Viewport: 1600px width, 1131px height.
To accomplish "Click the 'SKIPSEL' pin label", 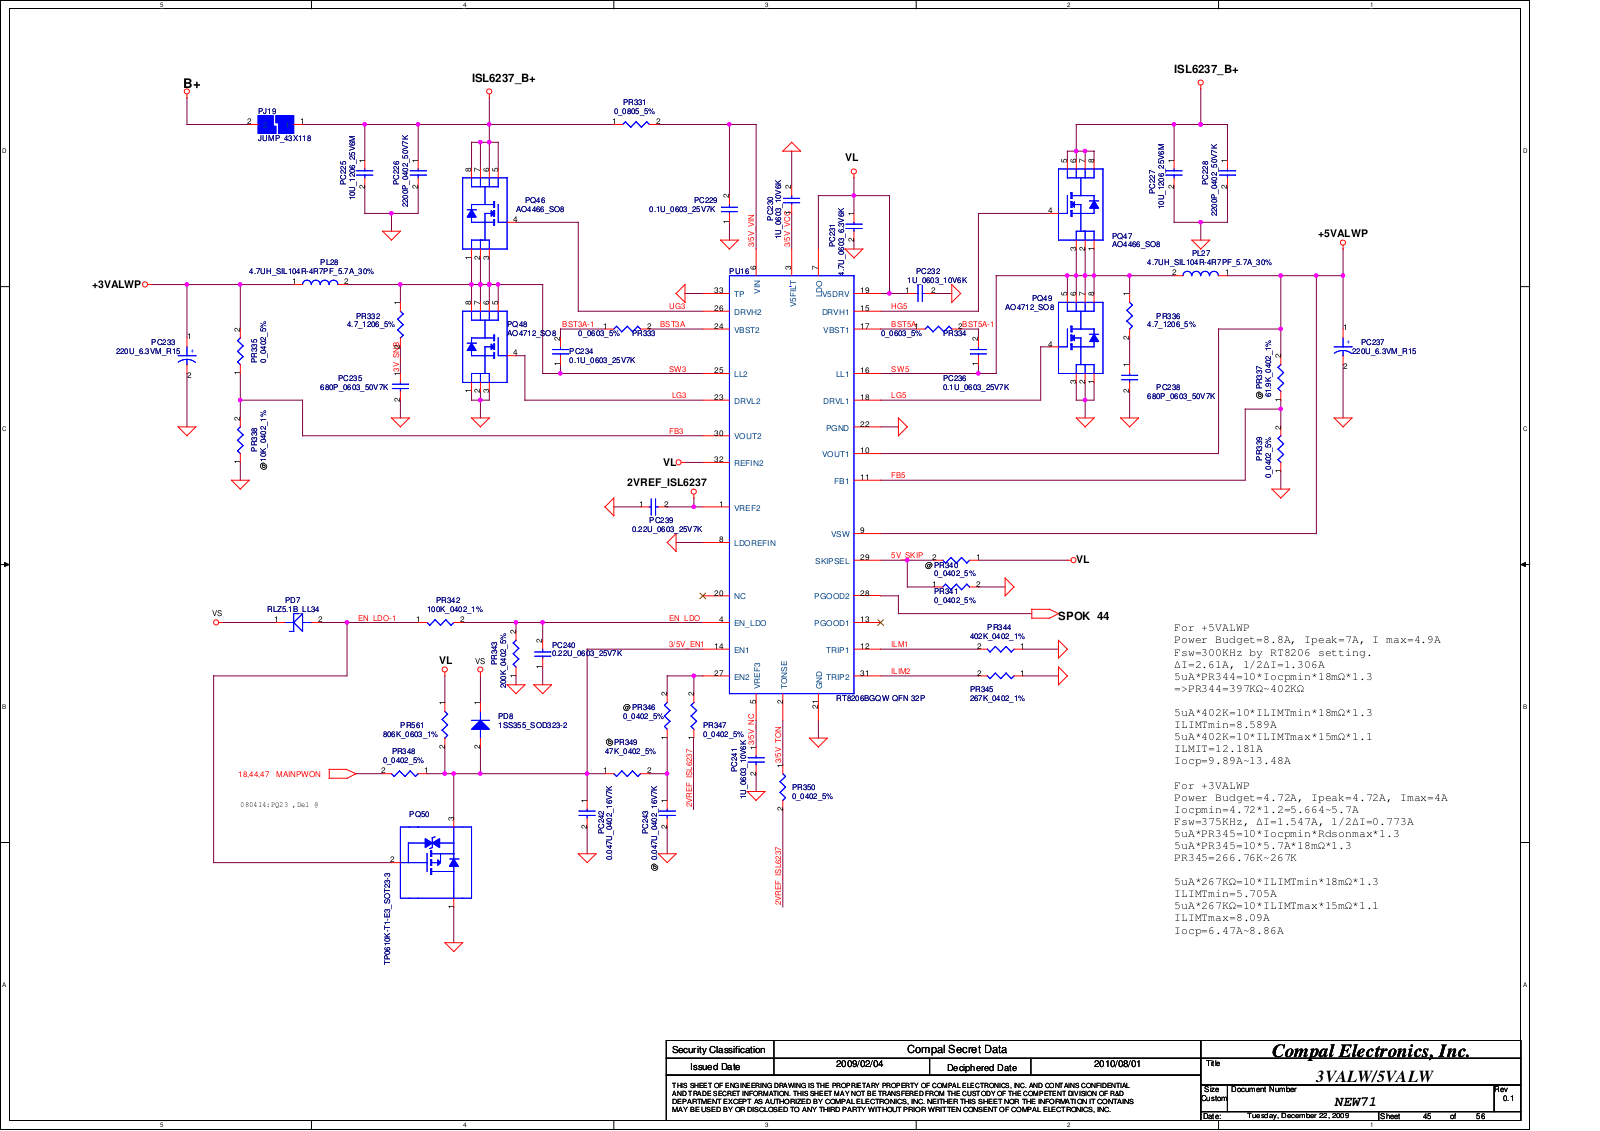I will pyautogui.click(x=832, y=561).
